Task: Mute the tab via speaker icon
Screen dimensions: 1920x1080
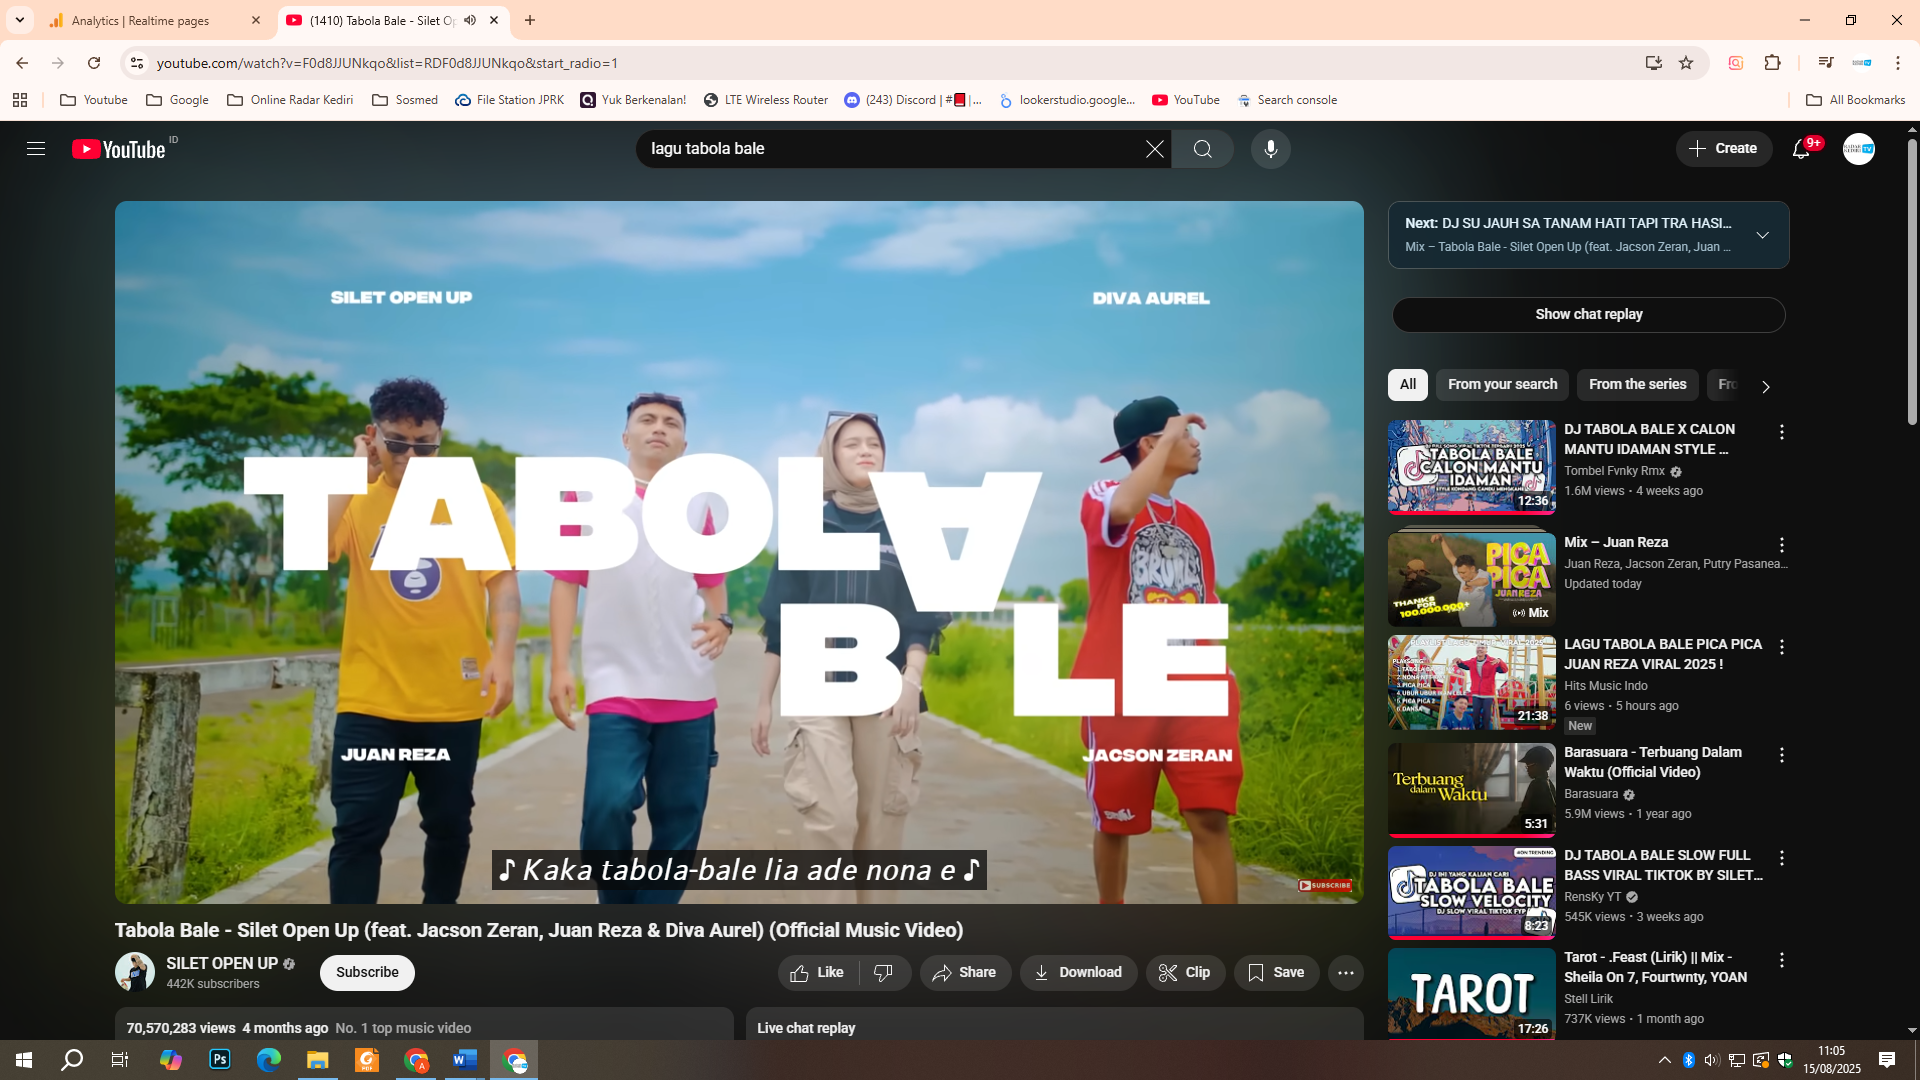Action: pyautogui.click(x=470, y=20)
